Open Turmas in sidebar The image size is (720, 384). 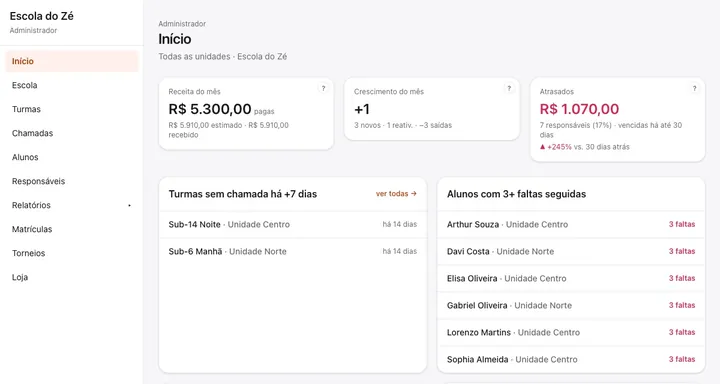point(72,109)
